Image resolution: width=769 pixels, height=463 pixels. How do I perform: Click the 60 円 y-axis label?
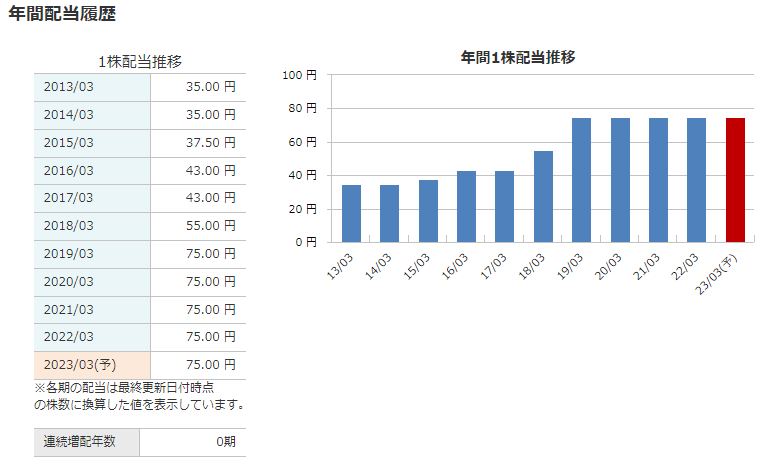tap(303, 142)
